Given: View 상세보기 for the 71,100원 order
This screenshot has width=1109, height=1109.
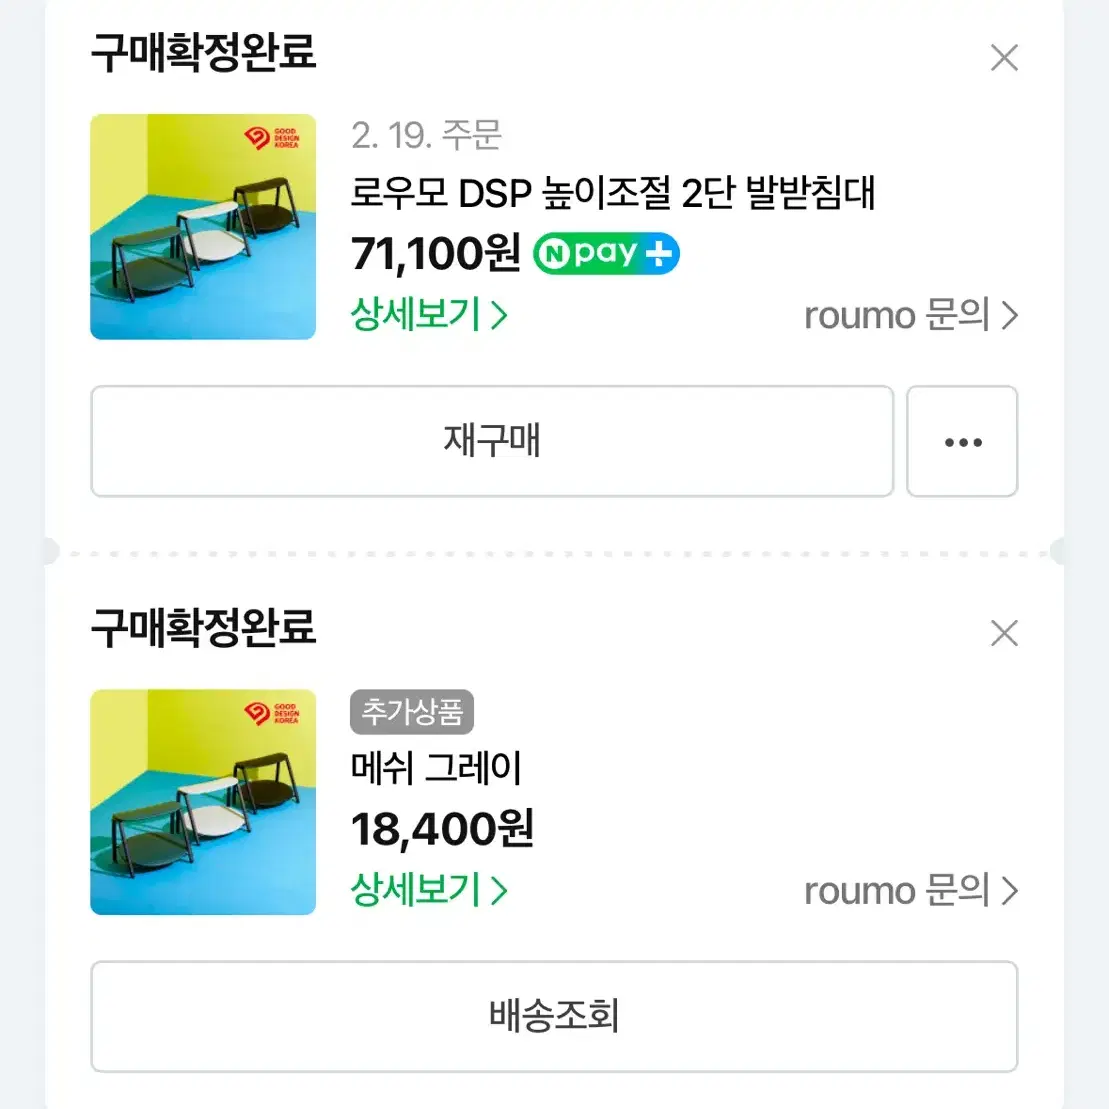Looking at the screenshot, I should coord(429,315).
